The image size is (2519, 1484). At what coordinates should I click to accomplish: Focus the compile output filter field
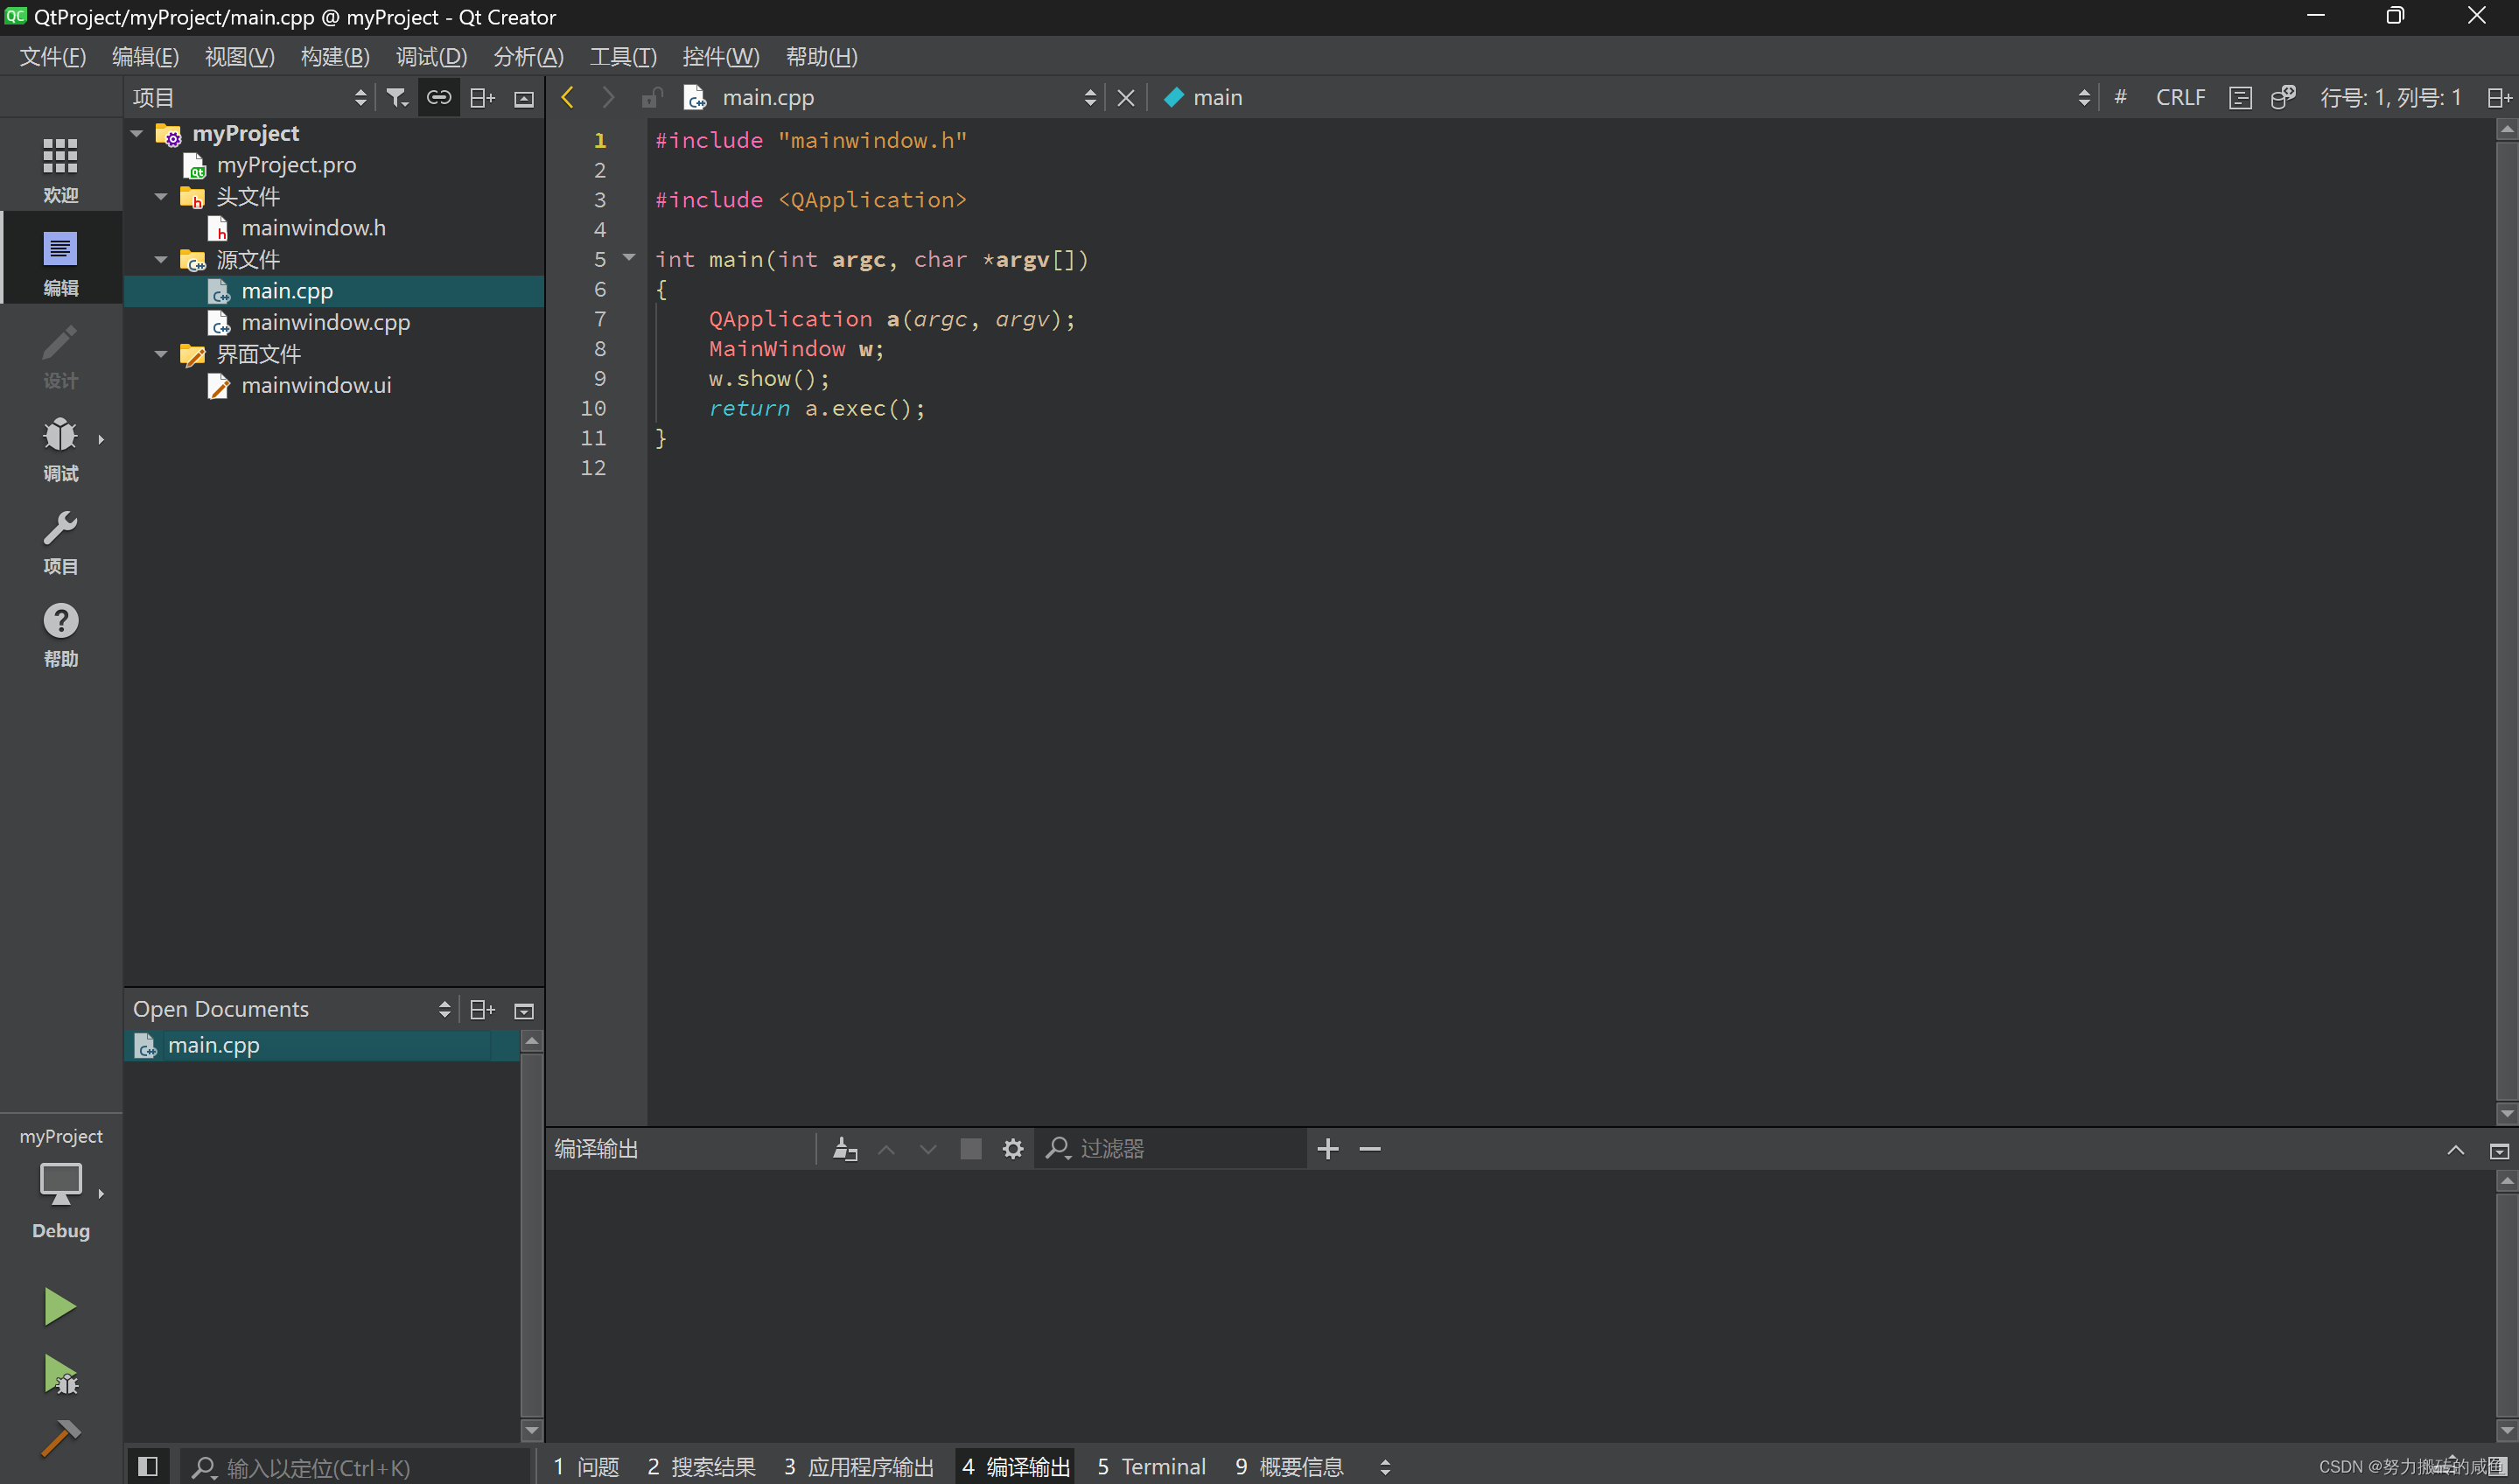[1170, 1148]
